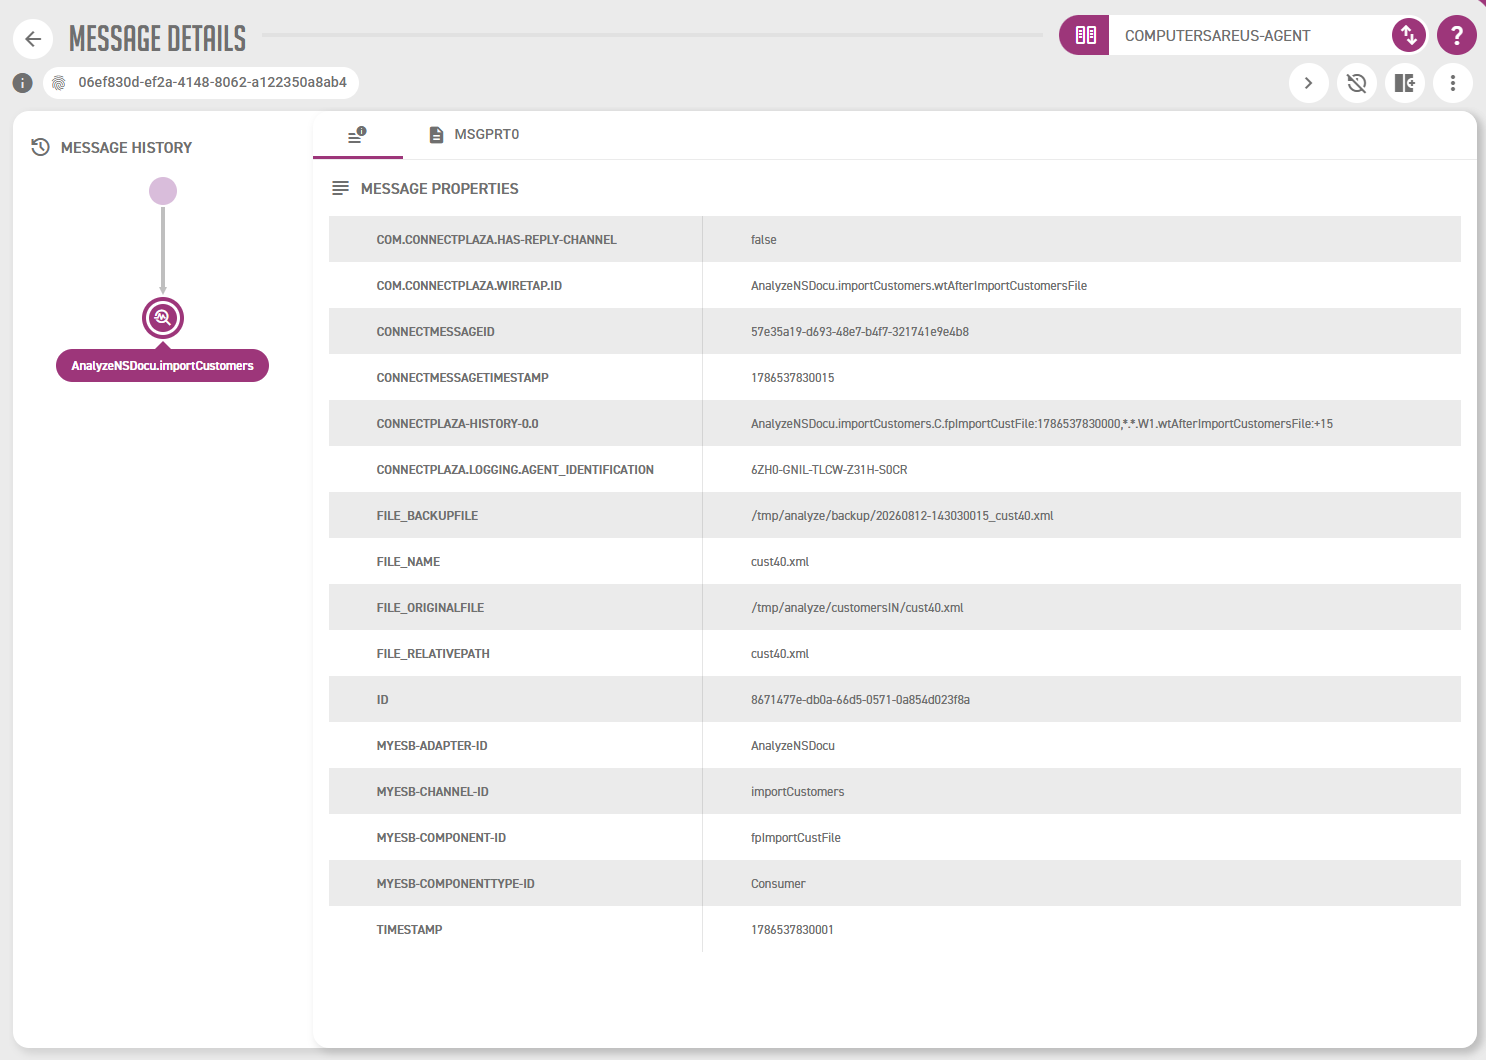Select the value fpImportCustFile

pyautogui.click(x=796, y=838)
